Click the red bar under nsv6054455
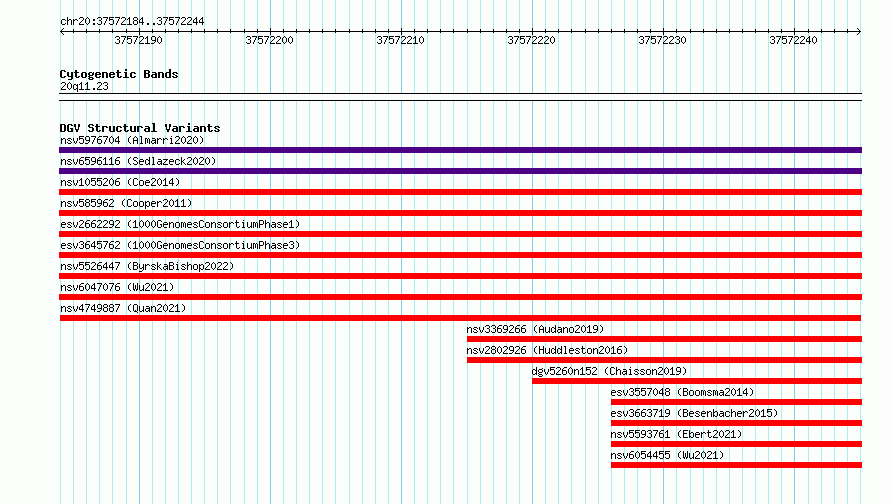The width and height of the screenshot is (890, 504). coord(736,465)
